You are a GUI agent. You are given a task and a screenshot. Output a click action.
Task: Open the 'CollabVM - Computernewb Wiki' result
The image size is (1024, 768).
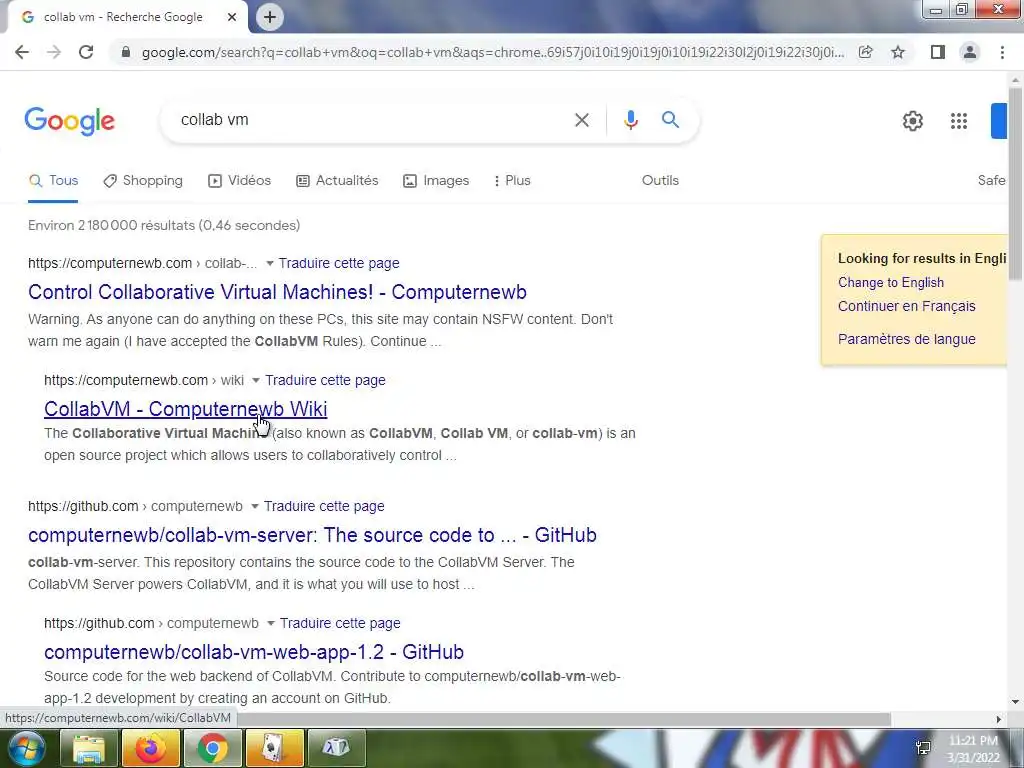pyautogui.click(x=185, y=409)
